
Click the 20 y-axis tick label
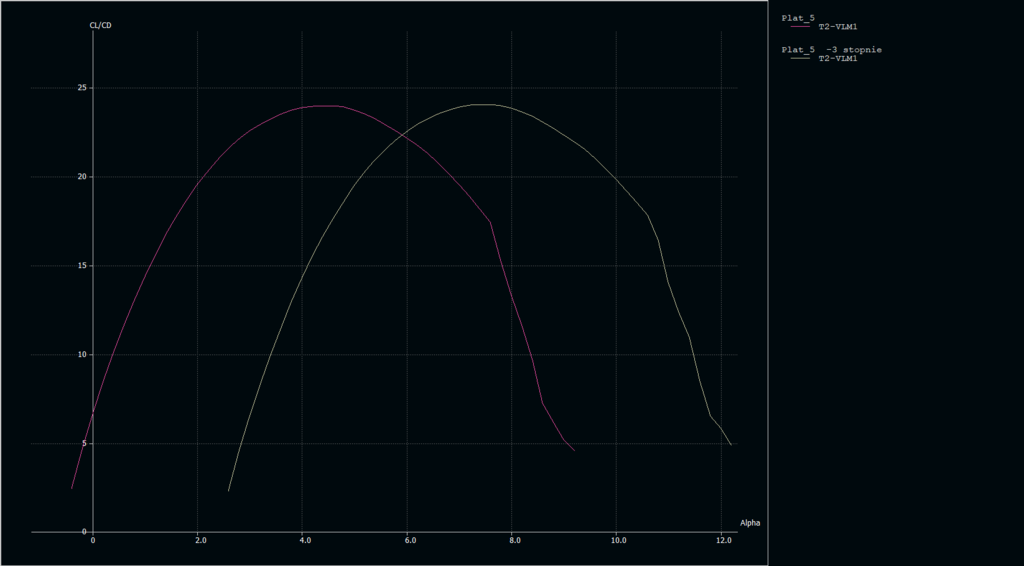(x=82, y=177)
